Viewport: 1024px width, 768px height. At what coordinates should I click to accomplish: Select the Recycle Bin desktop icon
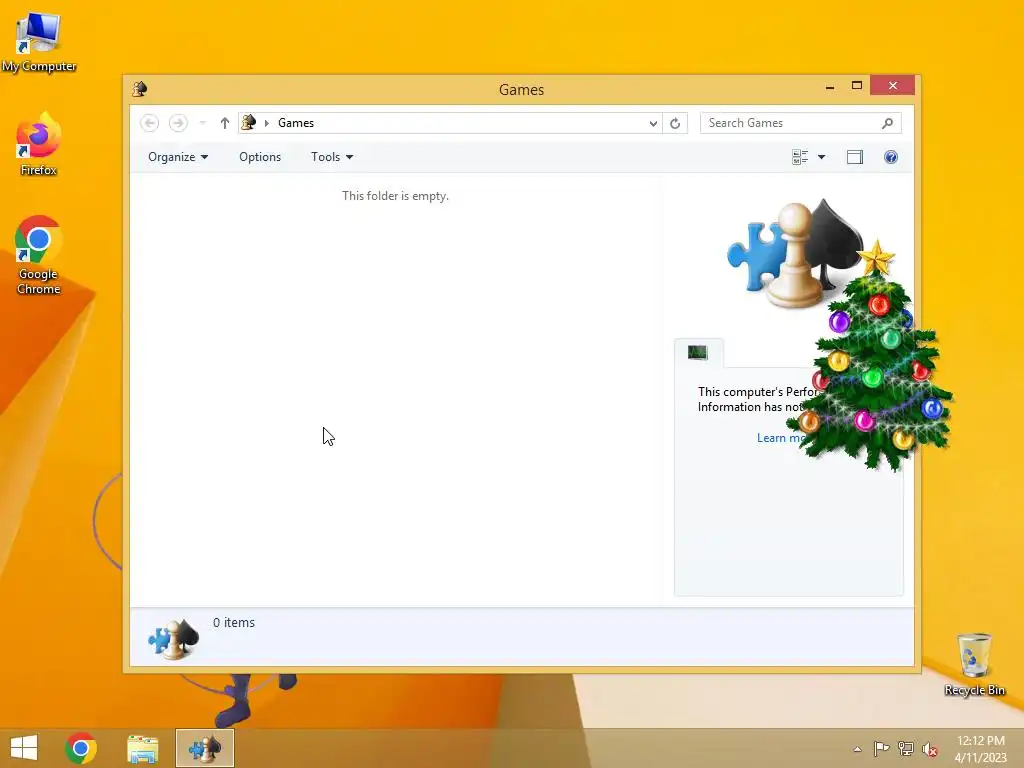[x=974, y=664]
